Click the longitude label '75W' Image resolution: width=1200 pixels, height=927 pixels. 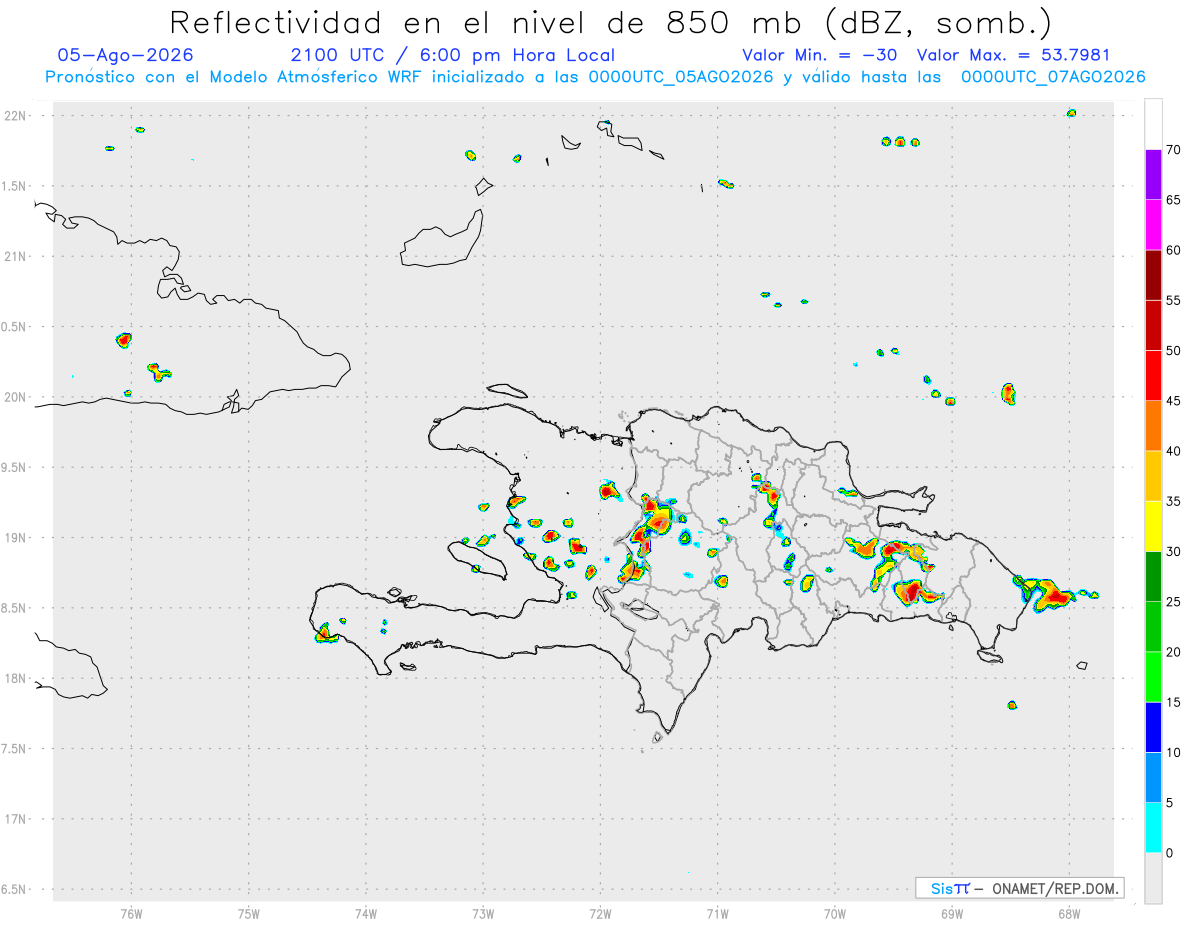tap(249, 913)
